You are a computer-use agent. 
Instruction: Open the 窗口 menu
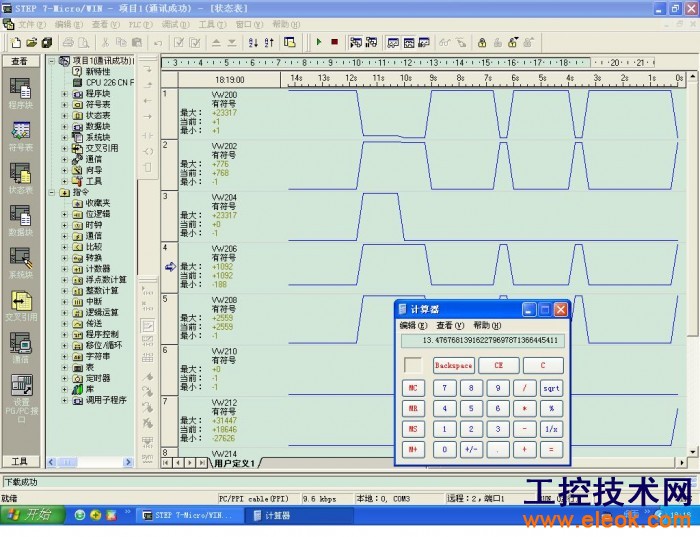[249, 24]
